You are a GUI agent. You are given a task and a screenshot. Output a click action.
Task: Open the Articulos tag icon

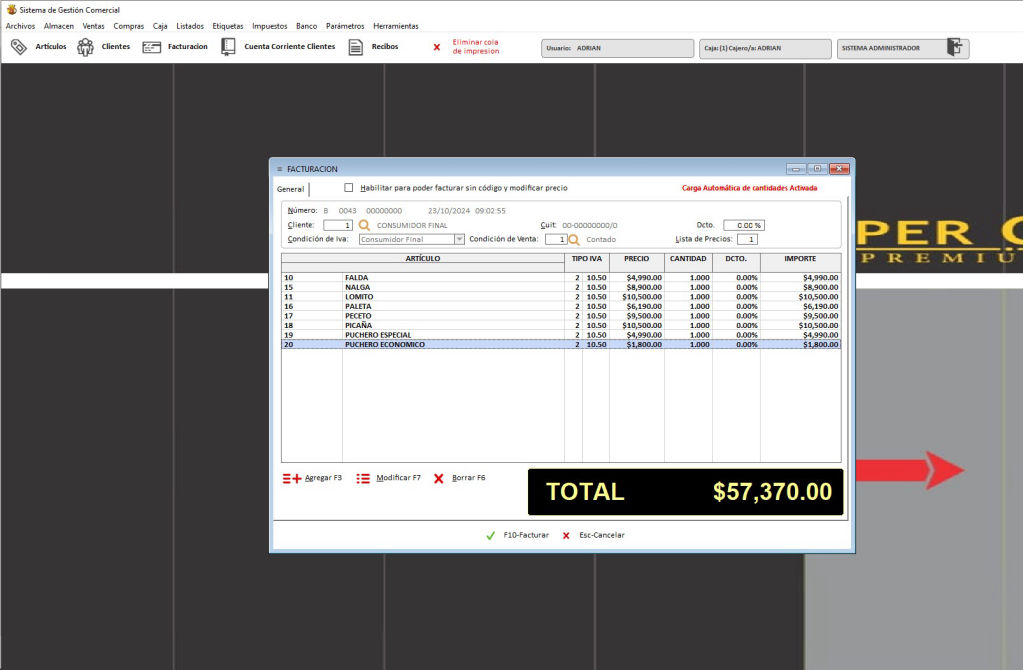pos(18,47)
